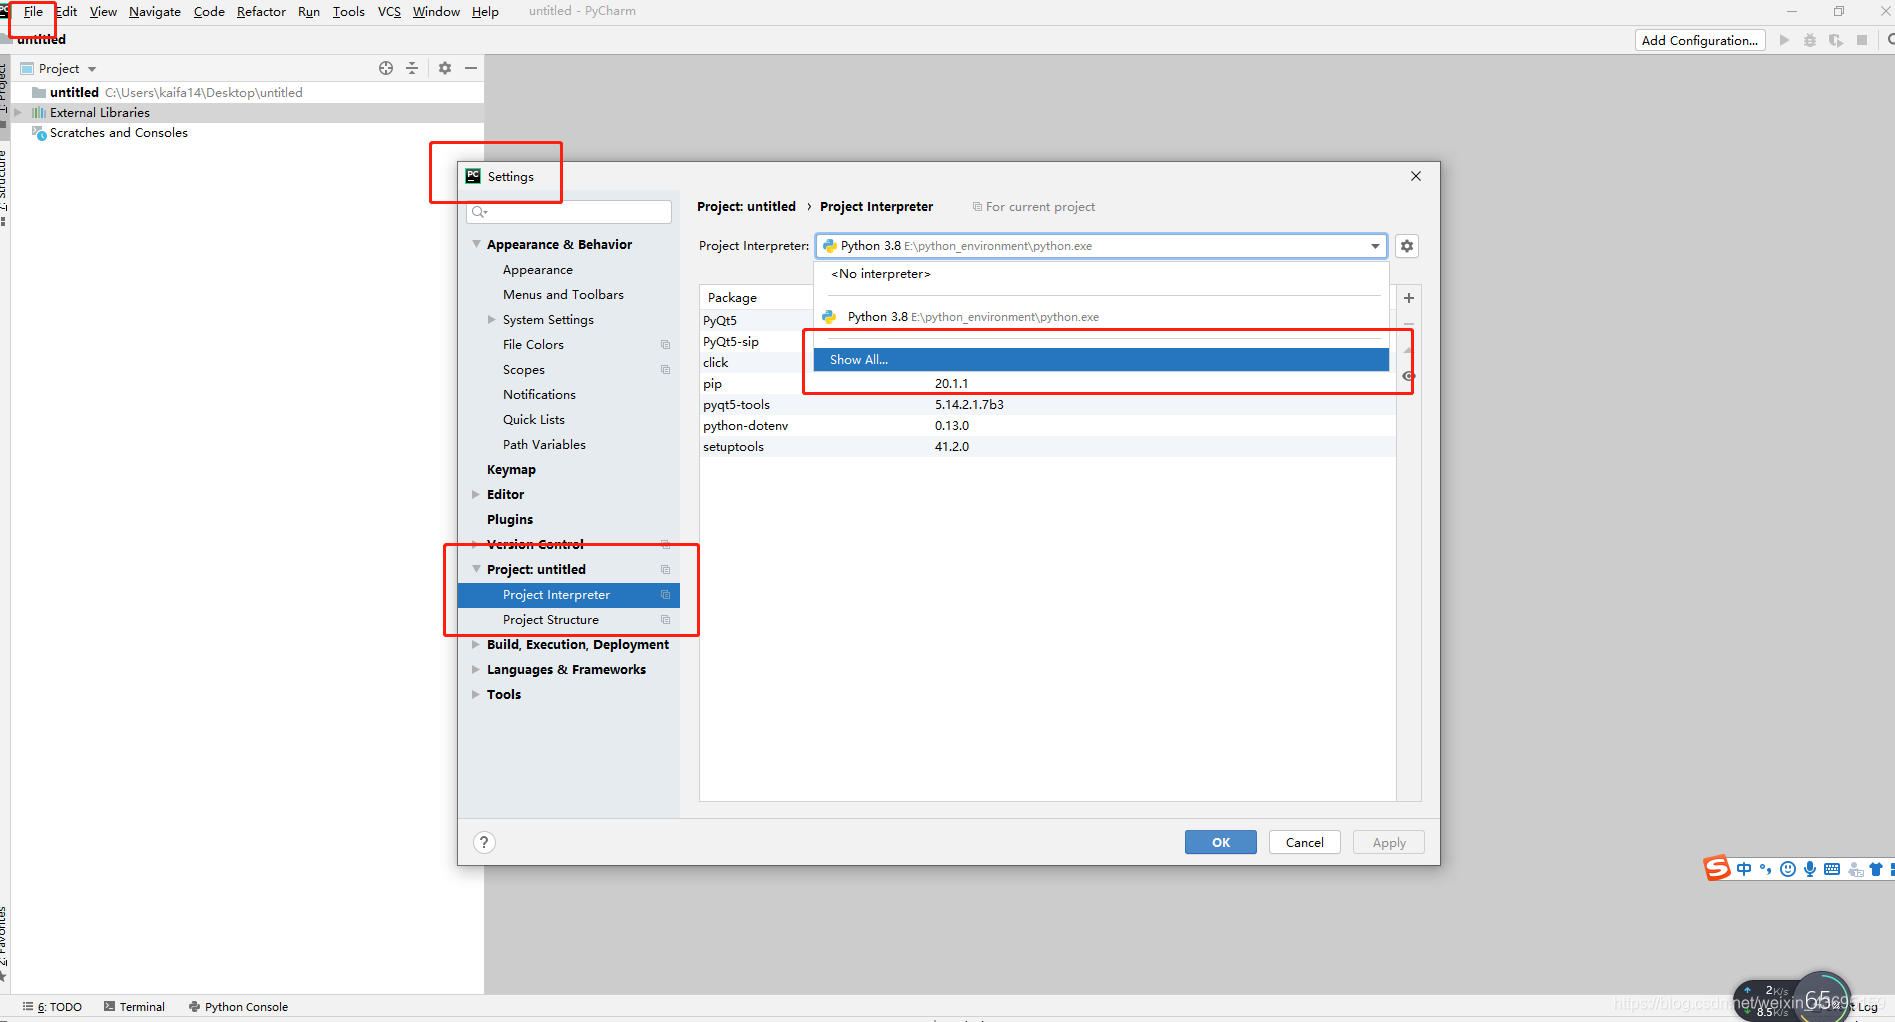Select Plugins settings page

510,520
